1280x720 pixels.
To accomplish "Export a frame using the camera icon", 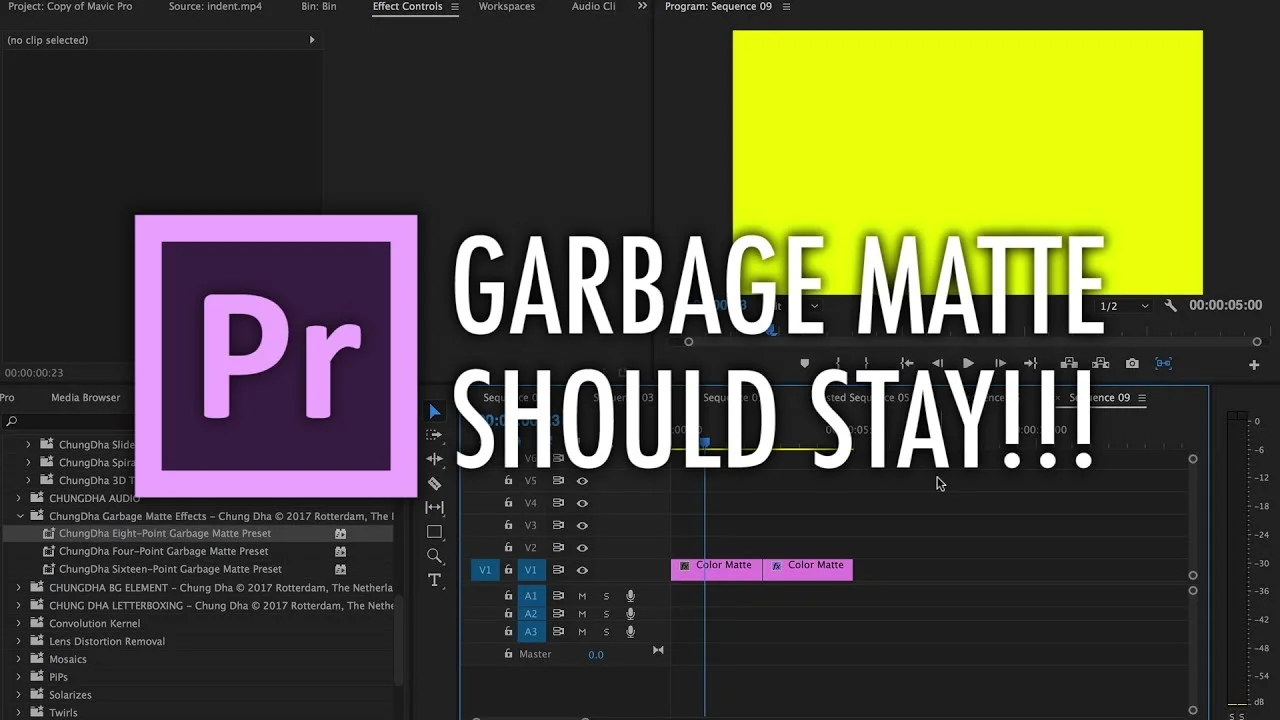I will pos(1132,363).
